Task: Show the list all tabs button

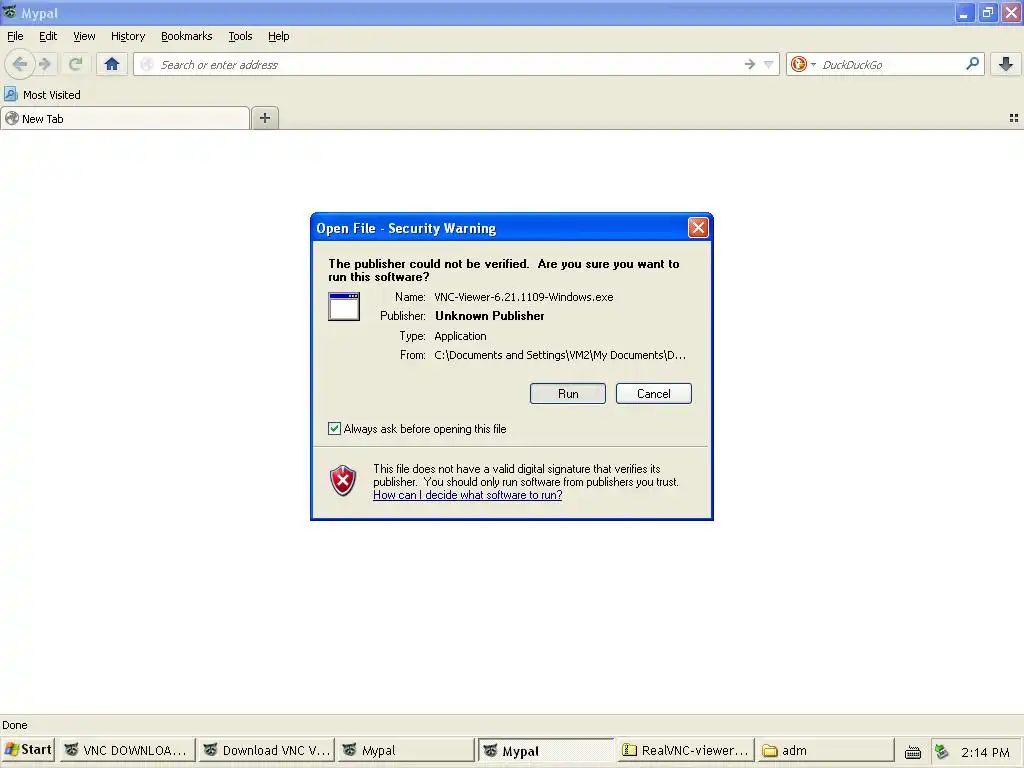Action: click(1014, 118)
